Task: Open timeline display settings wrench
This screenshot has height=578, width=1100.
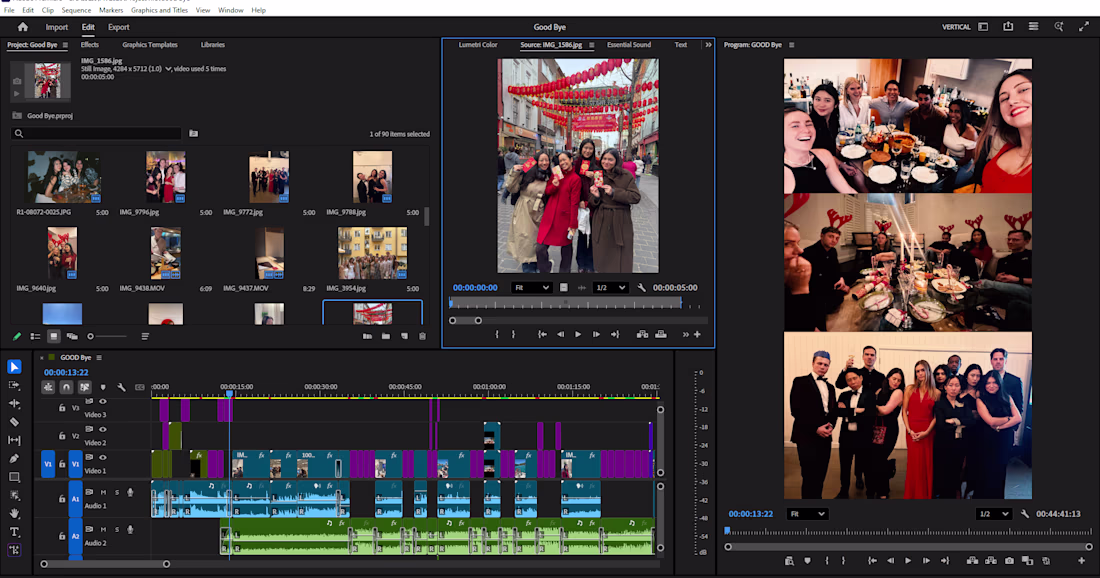Action: (121, 387)
